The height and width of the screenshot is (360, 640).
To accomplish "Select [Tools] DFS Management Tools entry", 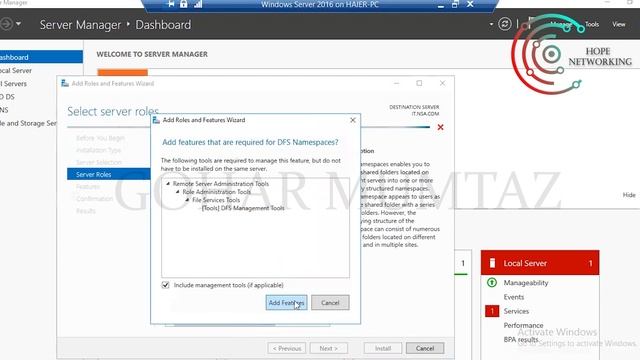I will [243, 208].
